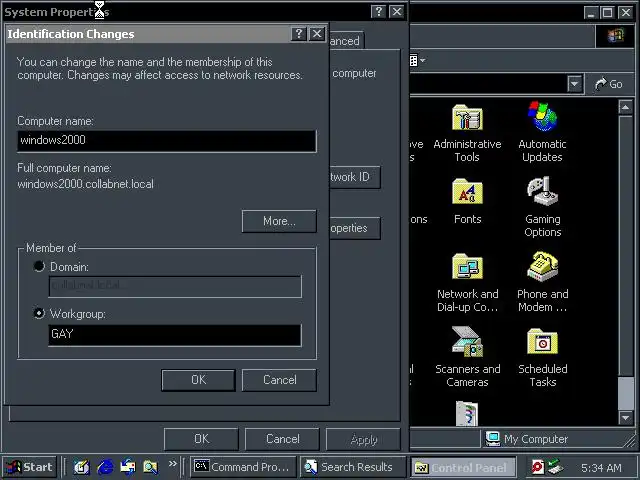
Task: Click the network tray icon with checkmark
Action: point(556,467)
